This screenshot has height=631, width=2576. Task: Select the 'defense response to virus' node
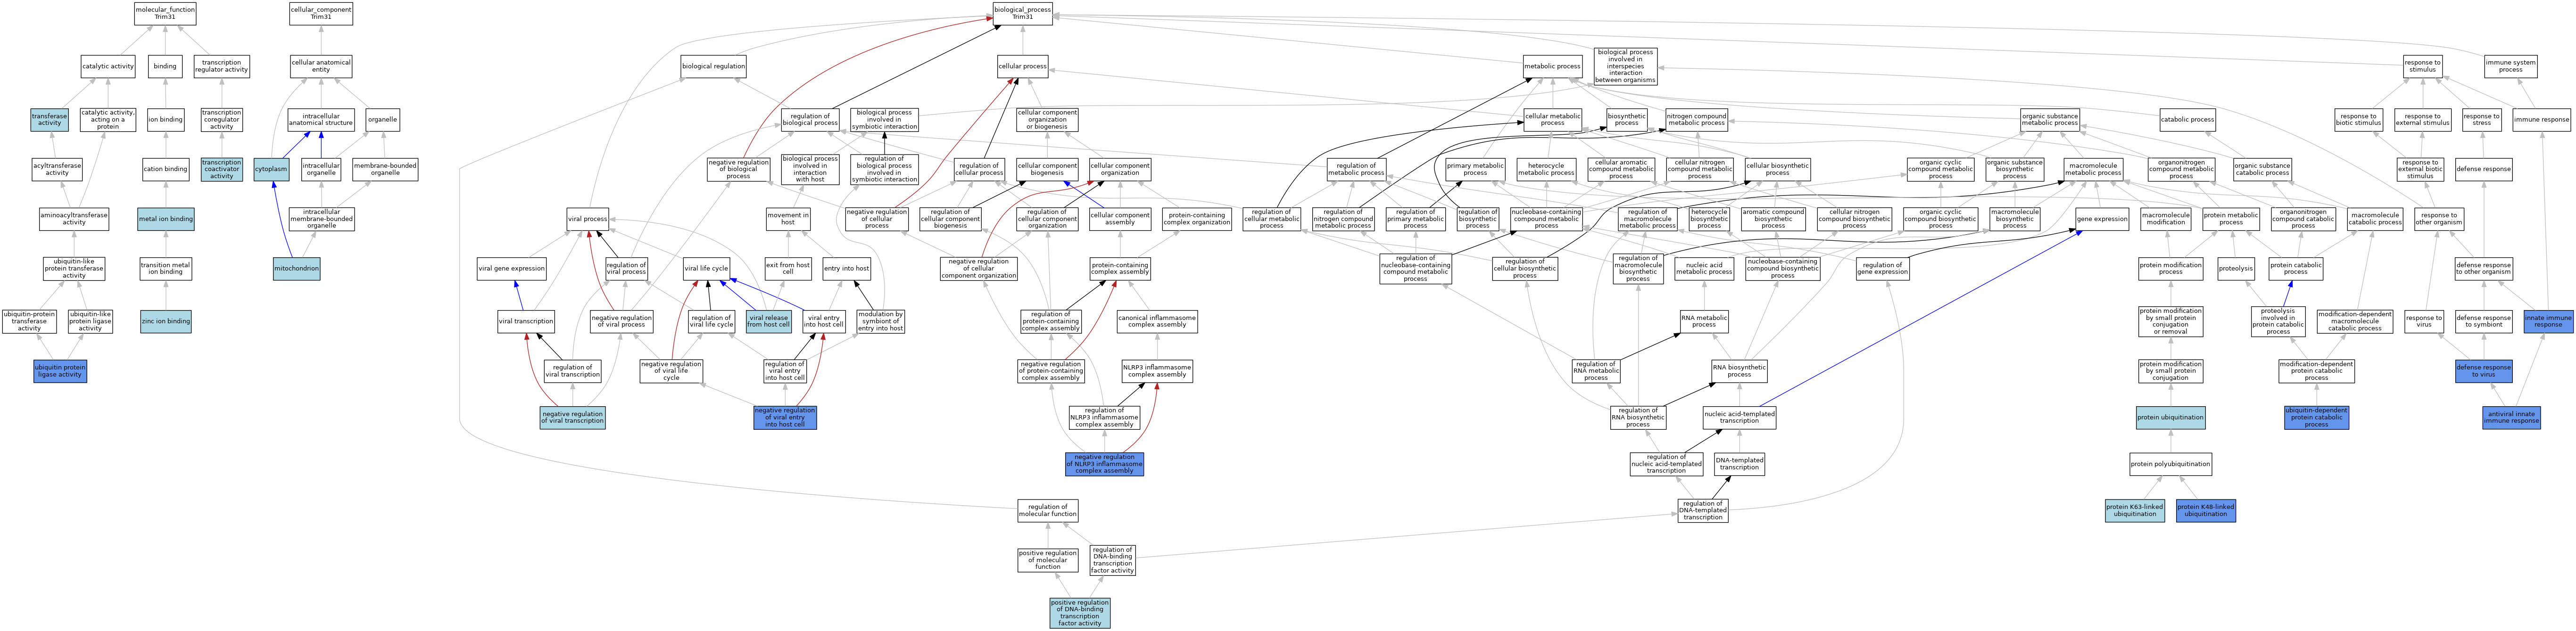click(2484, 371)
